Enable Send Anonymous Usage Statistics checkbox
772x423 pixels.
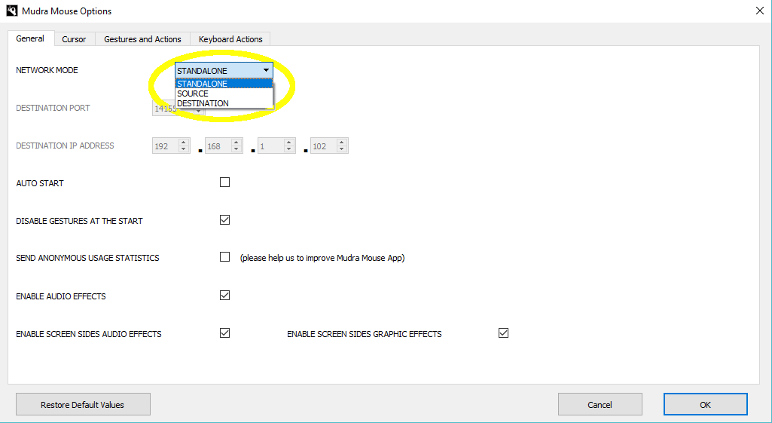click(225, 257)
